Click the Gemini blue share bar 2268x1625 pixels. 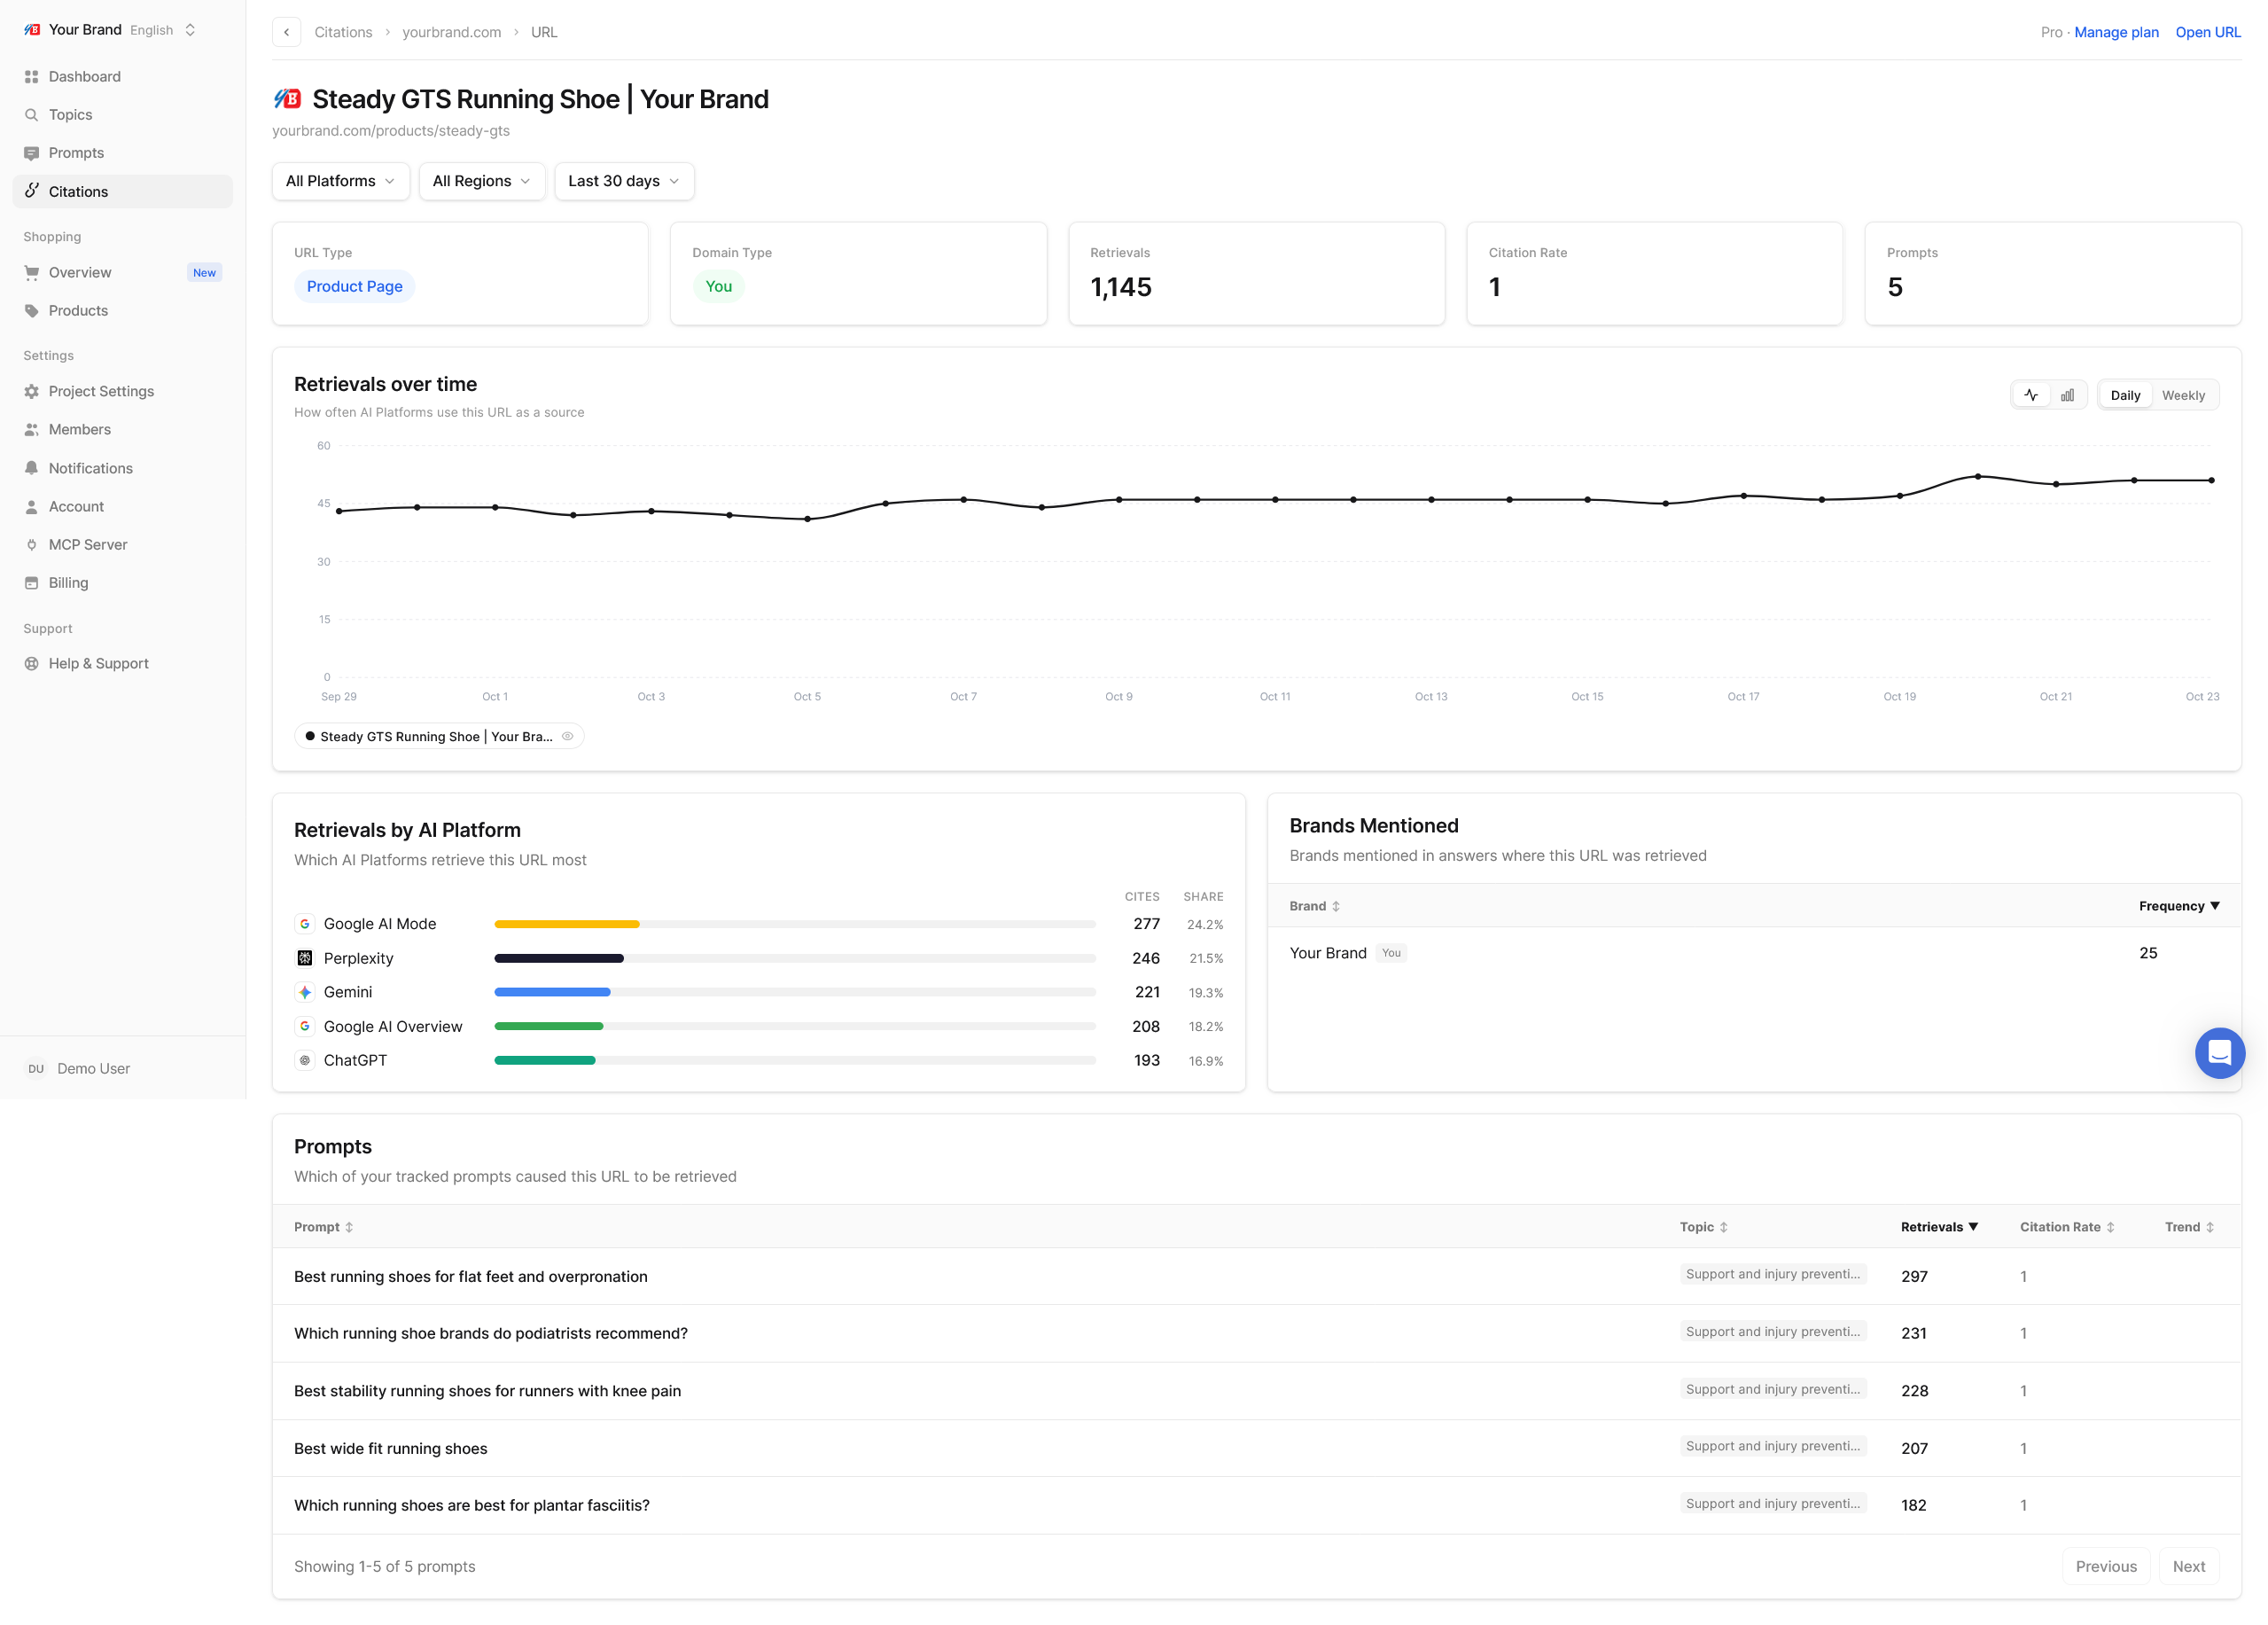pyautogui.click(x=552, y=992)
